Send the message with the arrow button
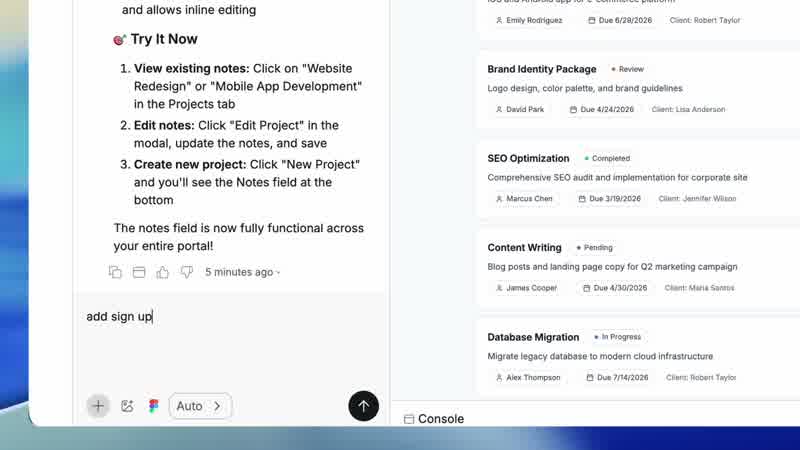Image resolution: width=800 pixels, height=450 pixels. 363,406
